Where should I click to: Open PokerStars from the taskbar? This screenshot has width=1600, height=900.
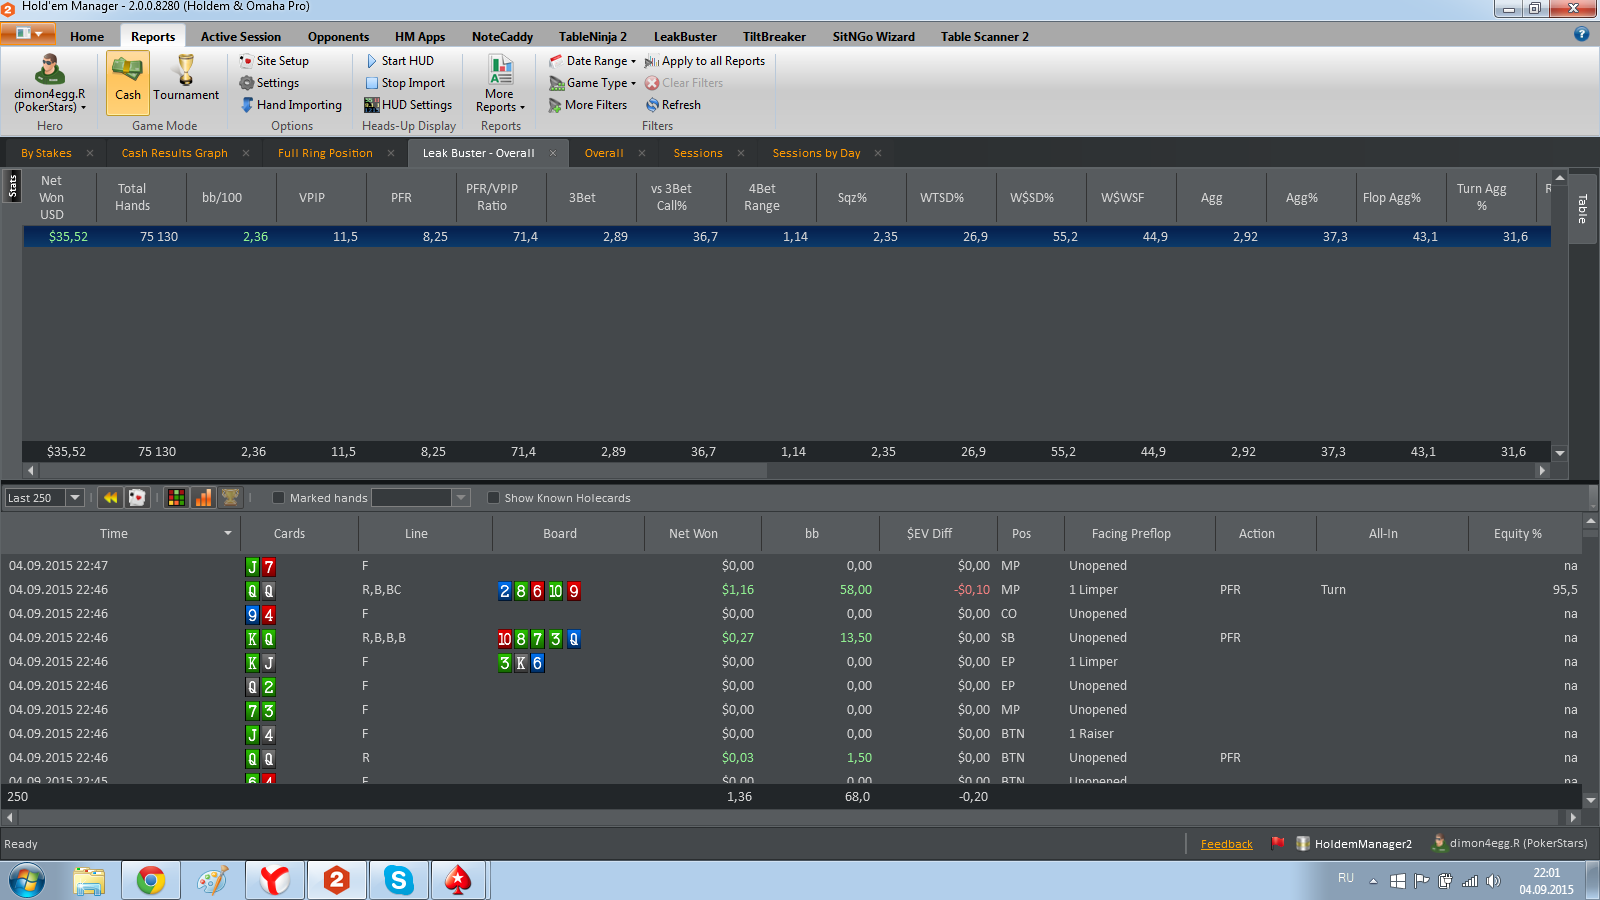click(x=459, y=880)
